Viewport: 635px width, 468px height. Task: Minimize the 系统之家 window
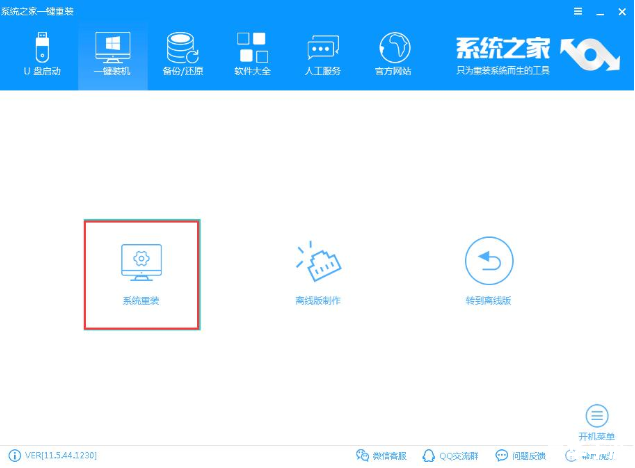point(600,12)
